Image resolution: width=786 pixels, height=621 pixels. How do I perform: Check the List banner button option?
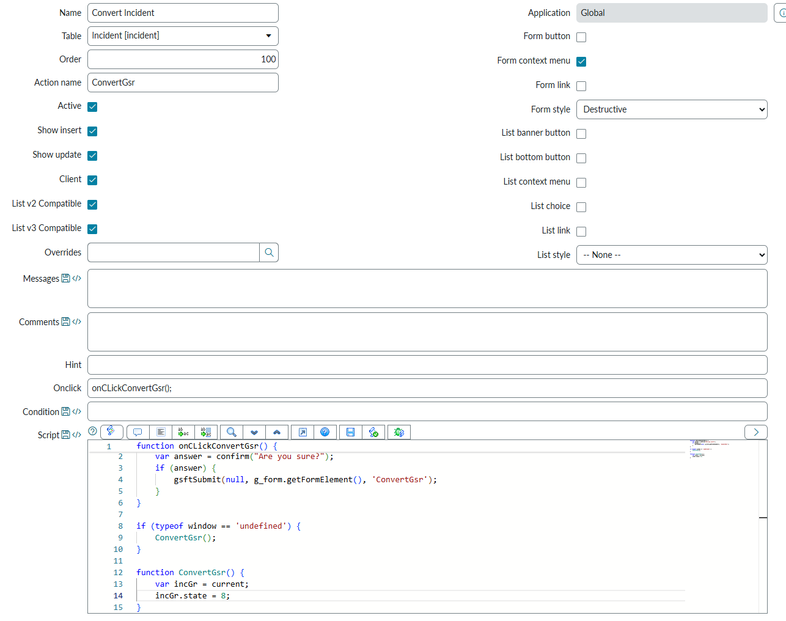pyautogui.click(x=581, y=134)
